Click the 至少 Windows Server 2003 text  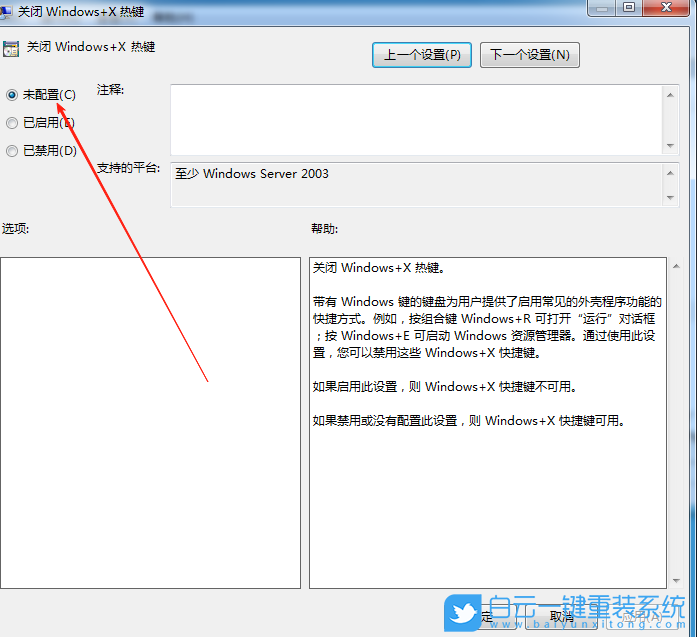click(x=252, y=173)
